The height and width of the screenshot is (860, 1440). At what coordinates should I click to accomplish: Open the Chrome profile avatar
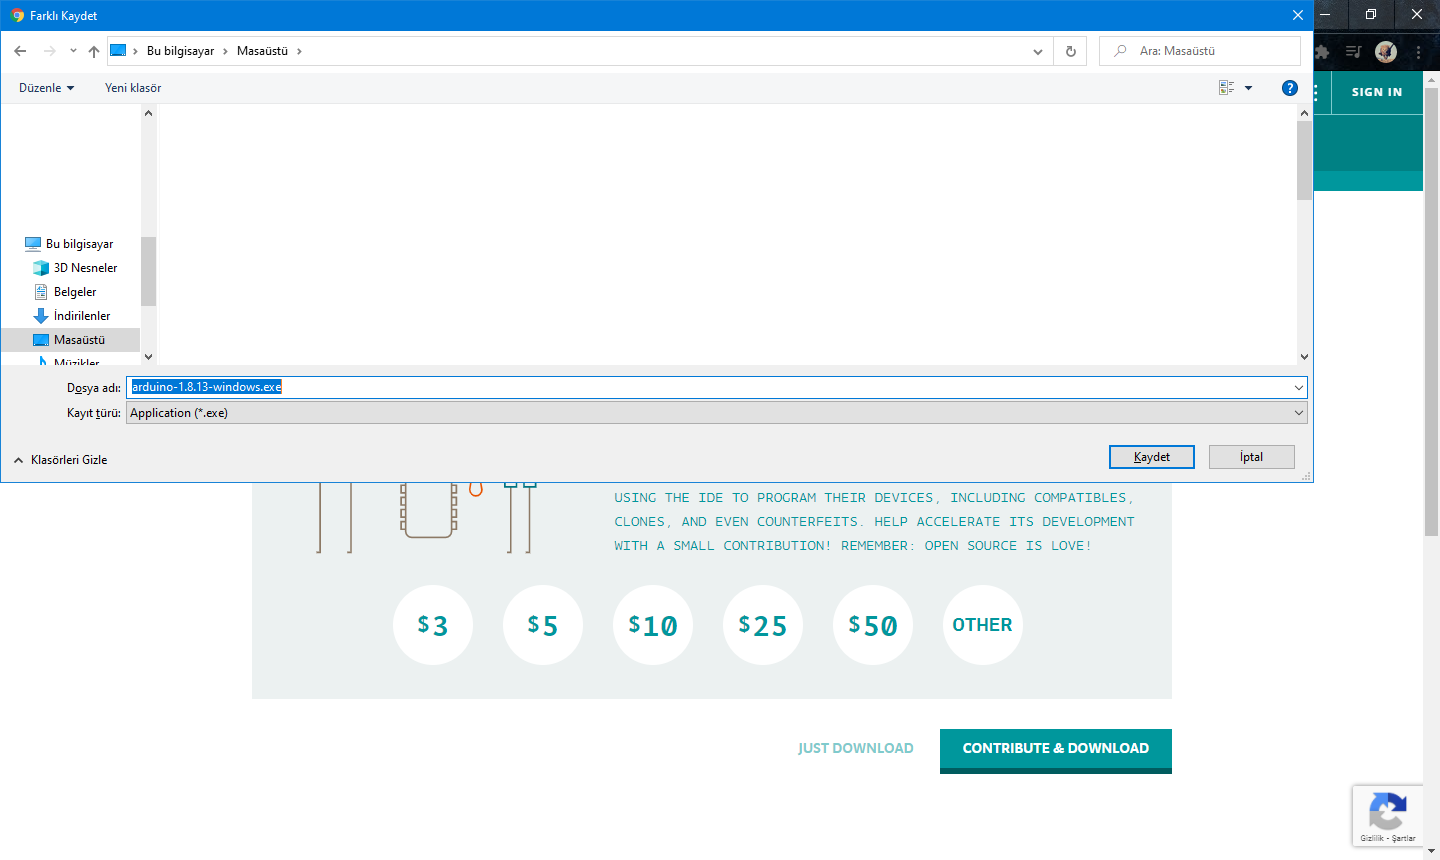pyautogui.click(x=1386, y=52)
